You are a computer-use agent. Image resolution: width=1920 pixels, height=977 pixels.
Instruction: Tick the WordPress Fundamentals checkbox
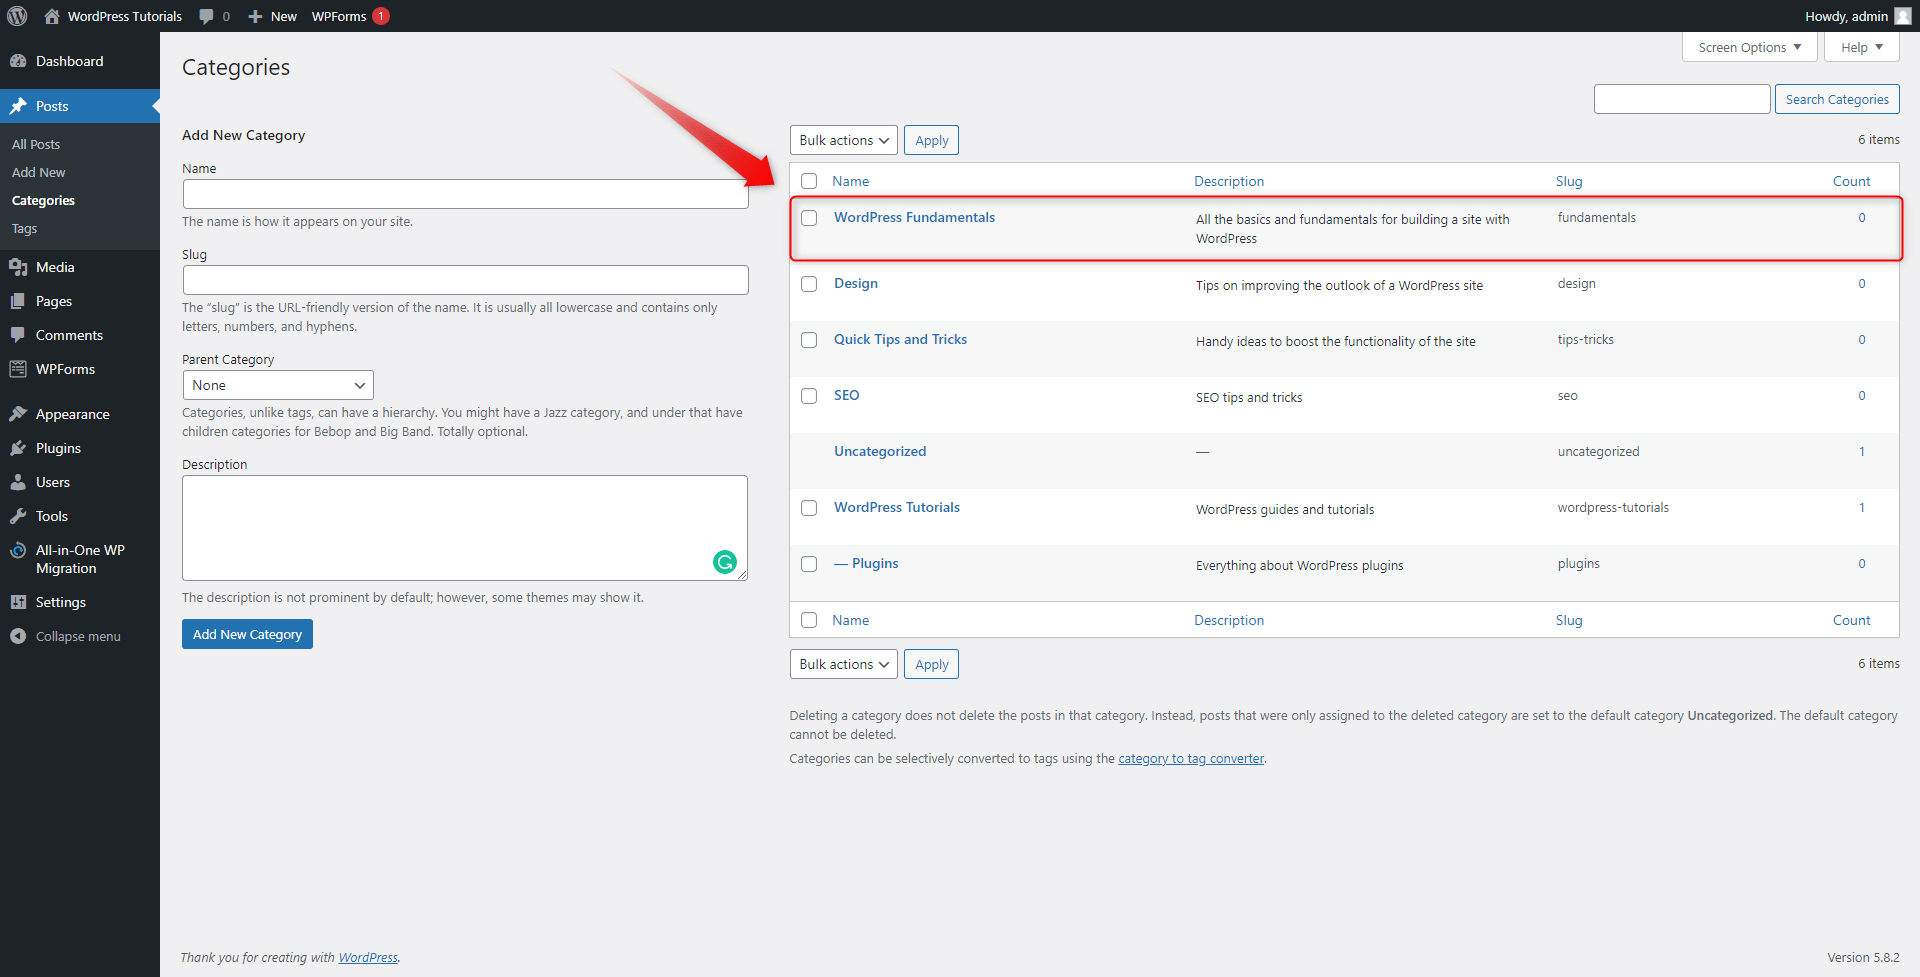809,218
